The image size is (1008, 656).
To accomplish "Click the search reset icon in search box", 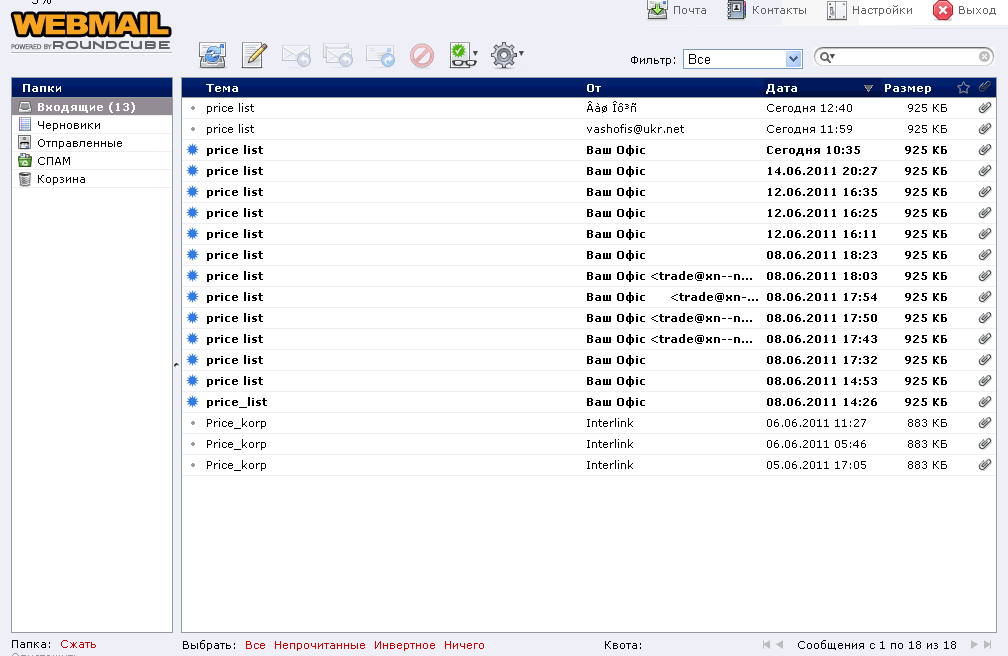I will 984,58.
